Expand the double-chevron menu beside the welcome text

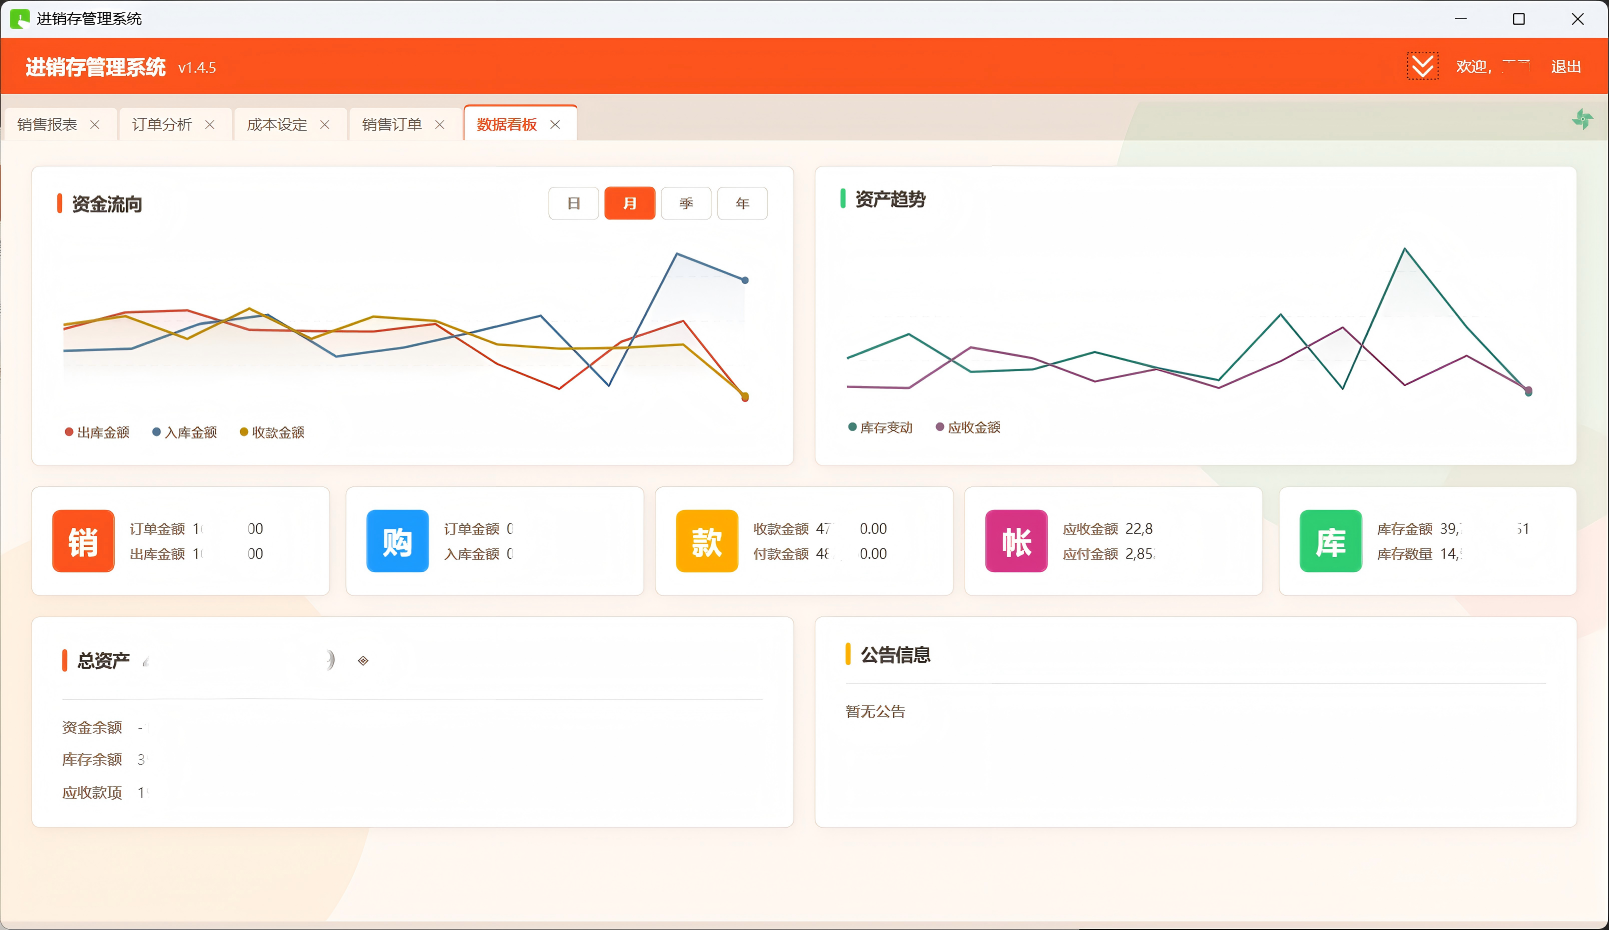tap(1422, 66)
